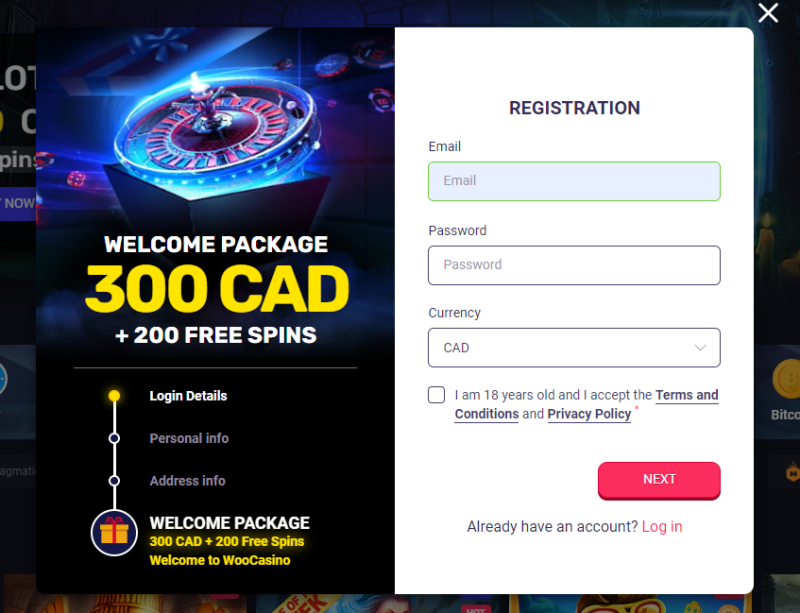View the Privacy Policy
800x613 pixels.
pos(588,414)
